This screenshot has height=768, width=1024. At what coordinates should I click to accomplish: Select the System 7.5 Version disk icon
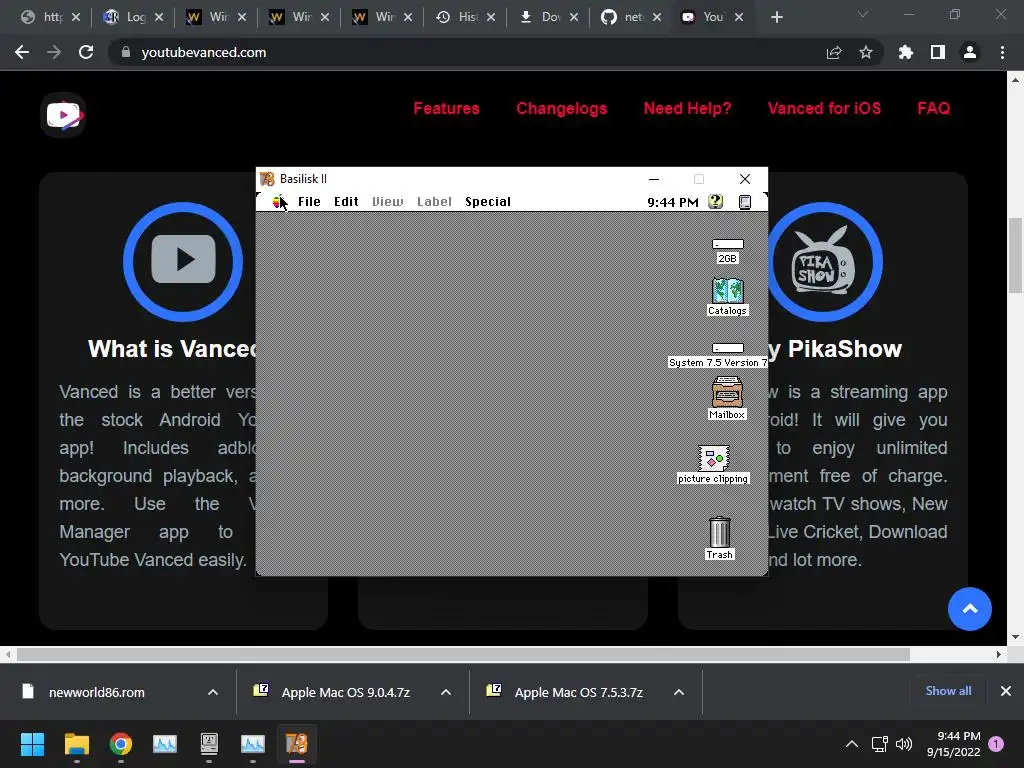coord(717,355)
